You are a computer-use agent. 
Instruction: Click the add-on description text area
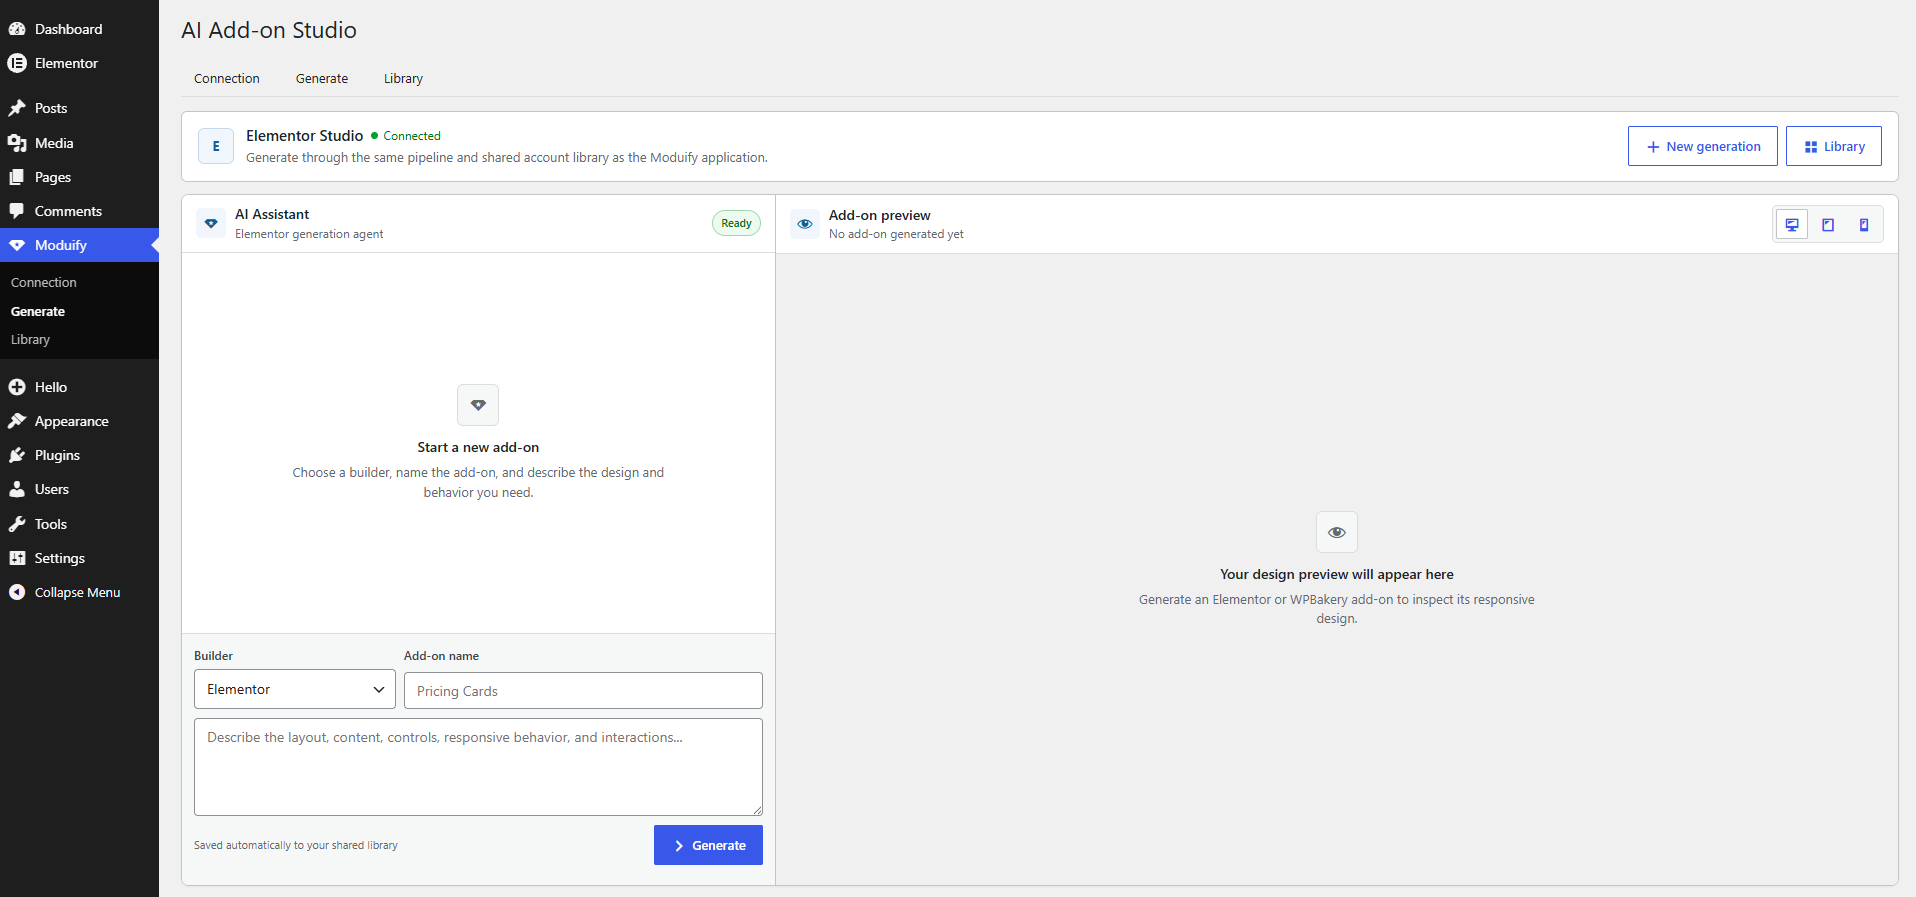coord(478,767)
